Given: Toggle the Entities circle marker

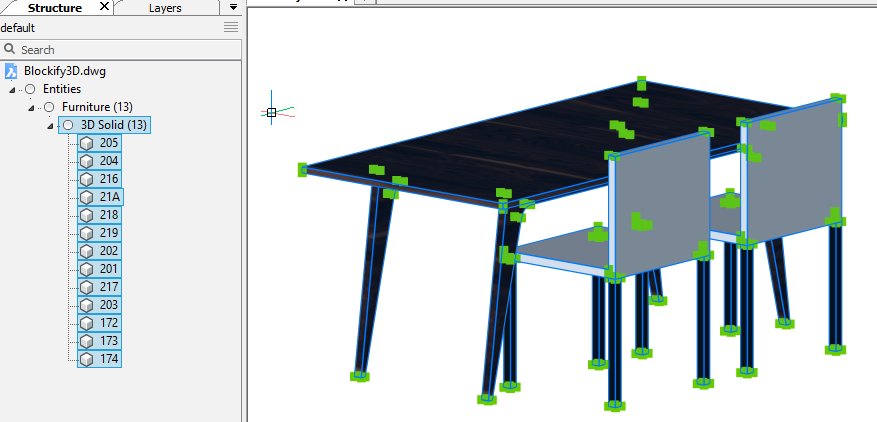Looking at the screenshot, I should (30, 89).
